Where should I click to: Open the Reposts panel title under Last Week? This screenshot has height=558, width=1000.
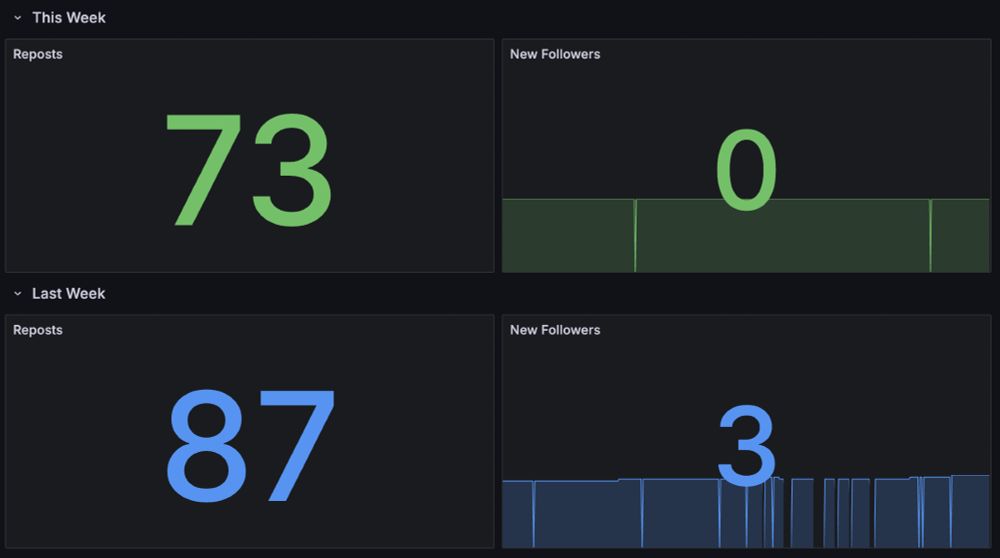[38, 330]
